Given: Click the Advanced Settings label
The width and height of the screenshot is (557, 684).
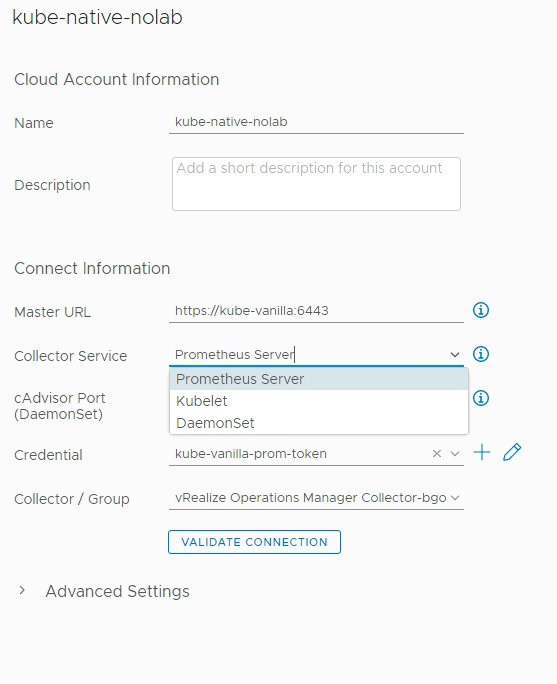Looking at the screenshot, I should 117,592.
